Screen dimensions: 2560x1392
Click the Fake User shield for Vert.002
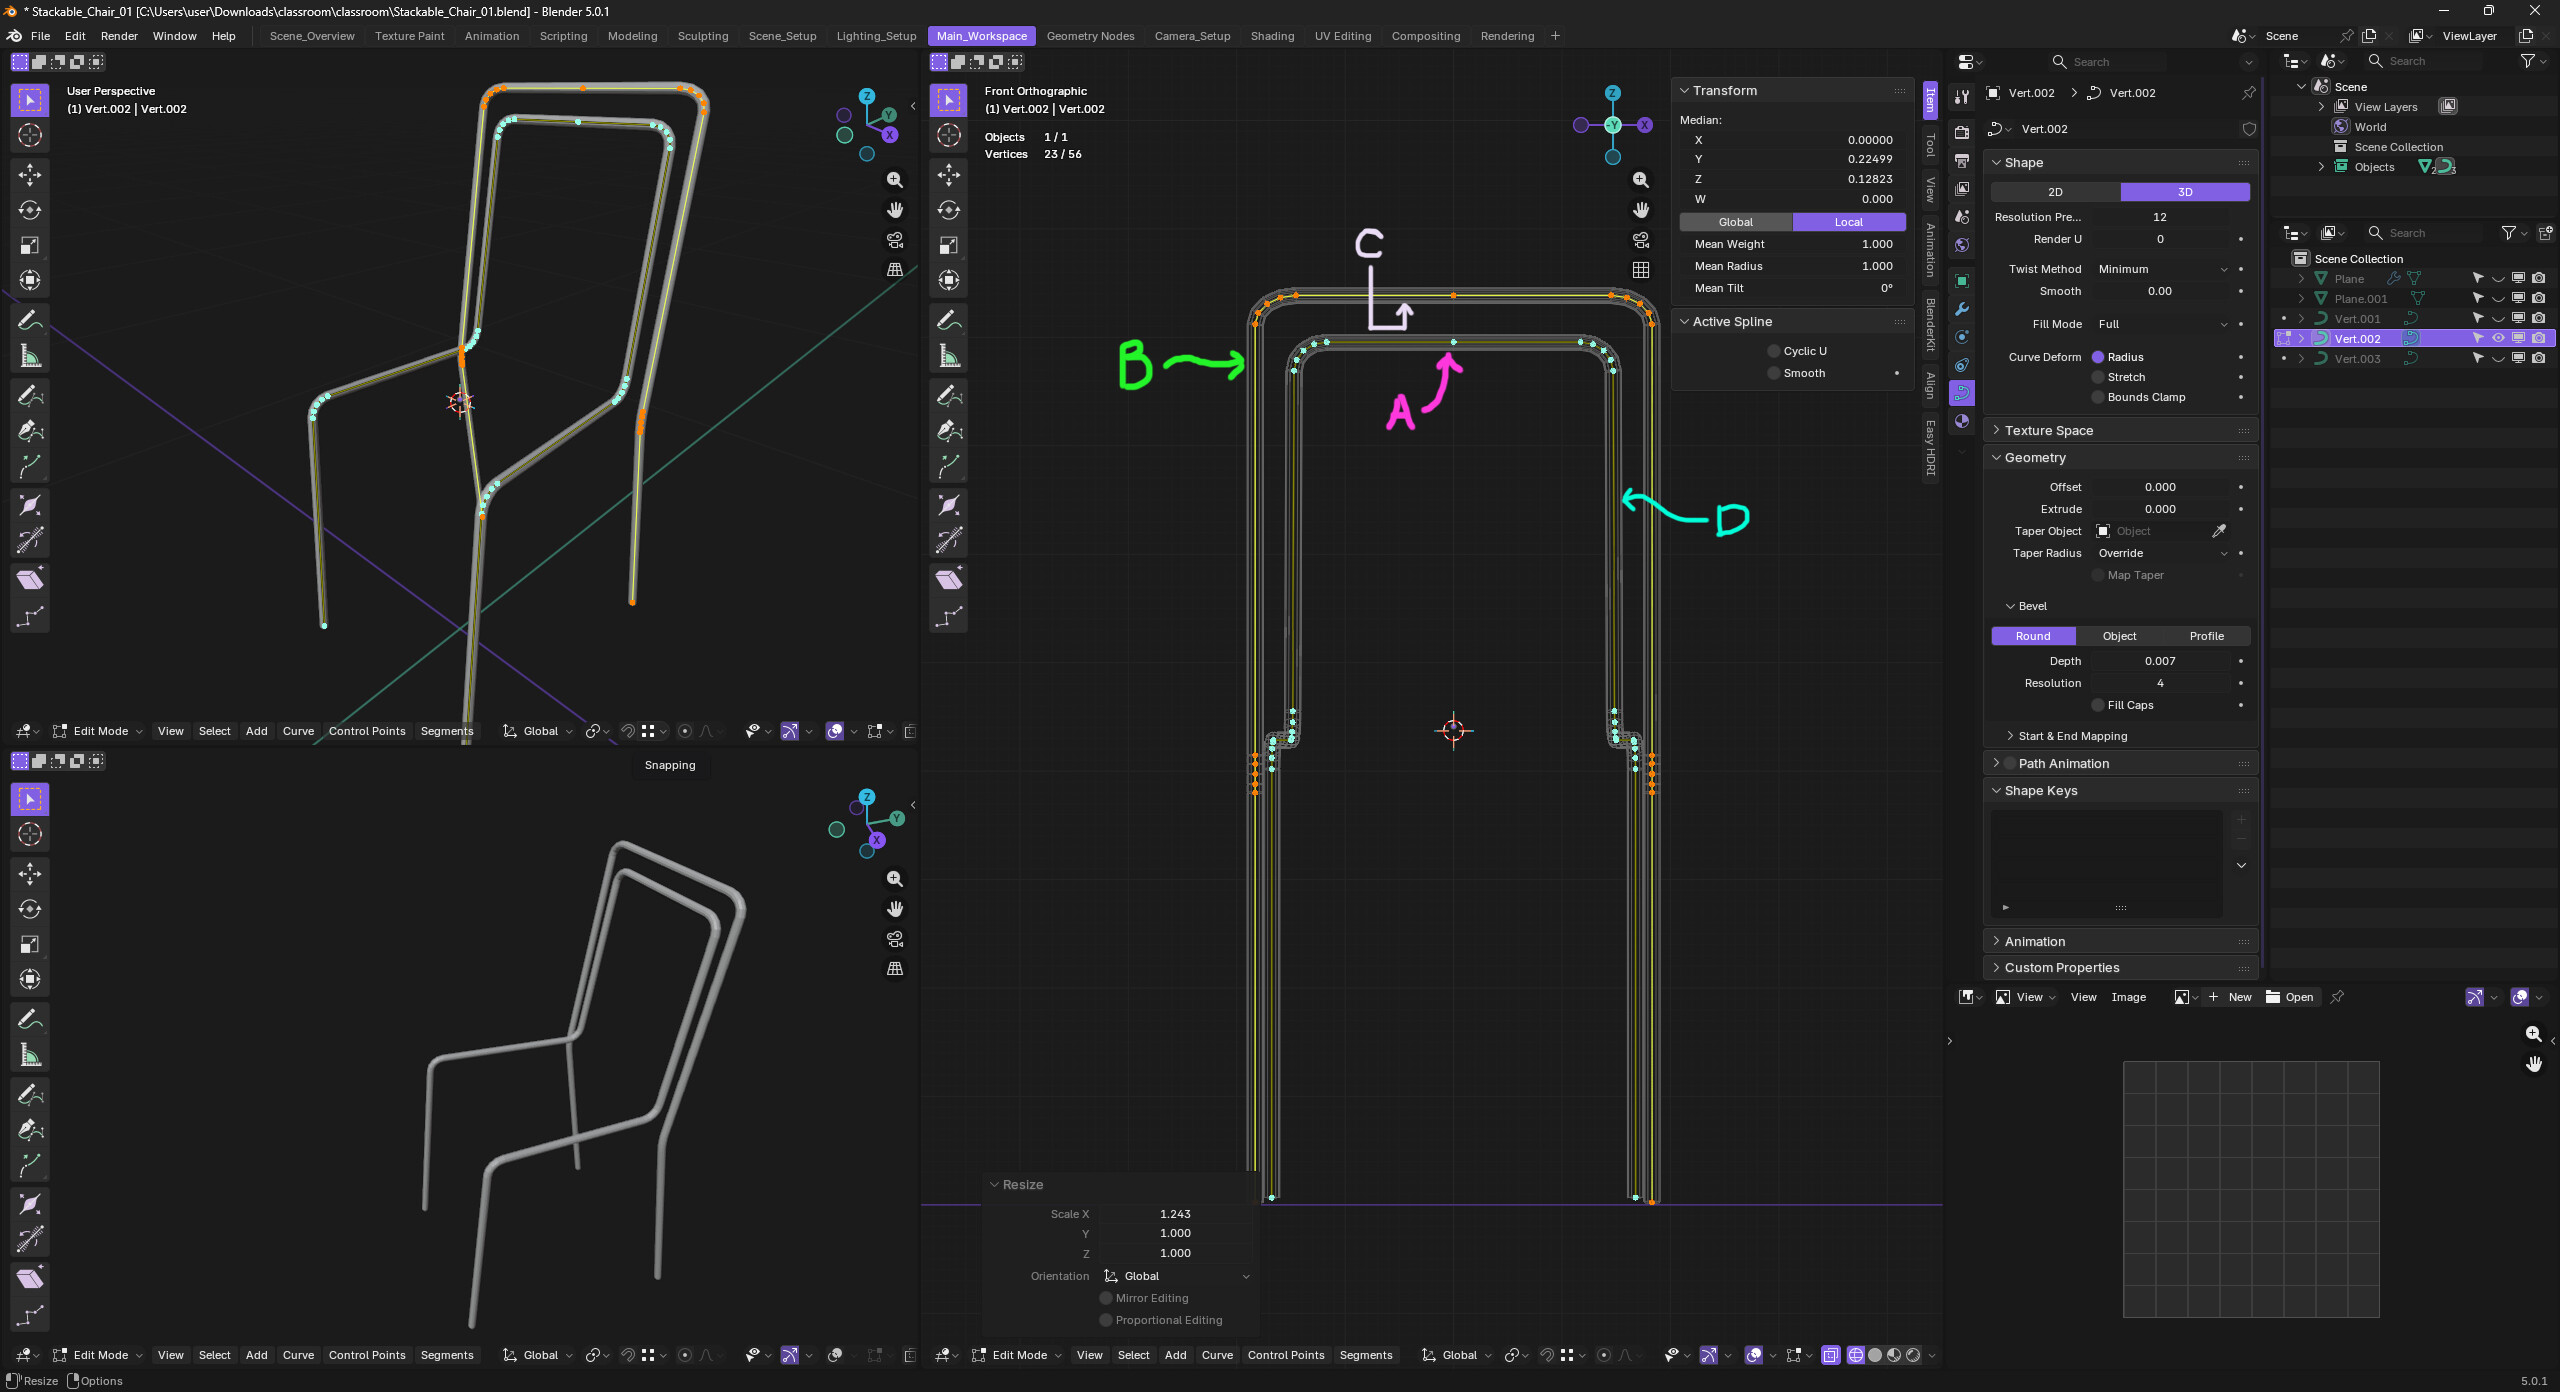point(2249,129)
